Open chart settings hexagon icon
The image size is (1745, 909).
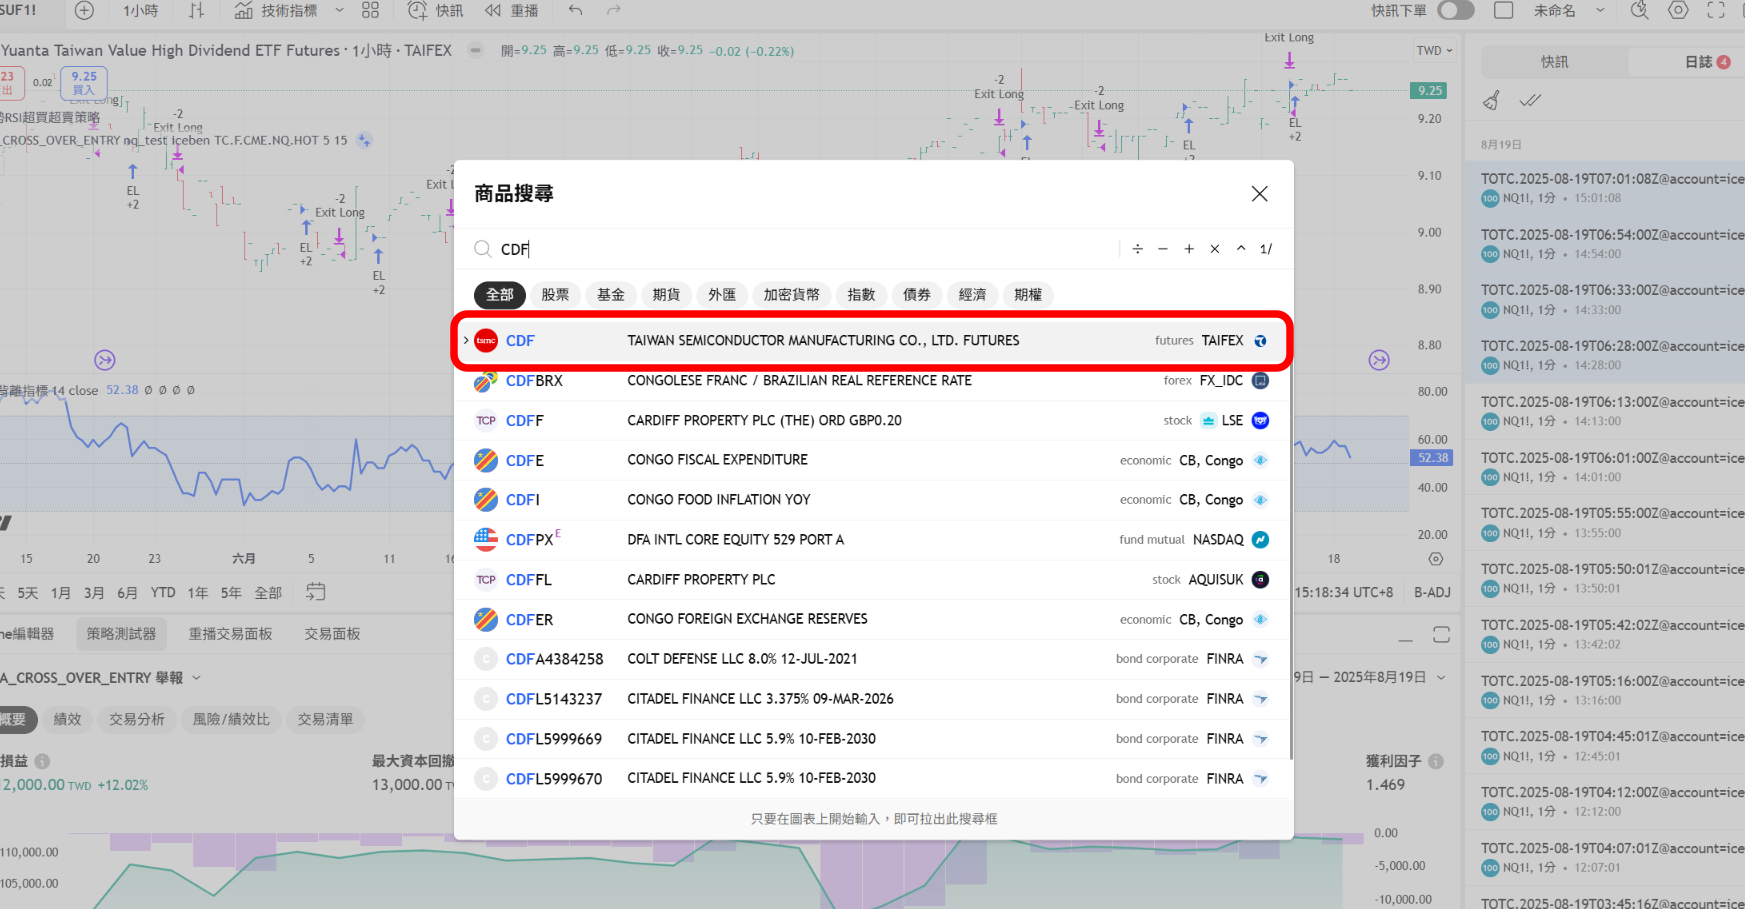1678,10
